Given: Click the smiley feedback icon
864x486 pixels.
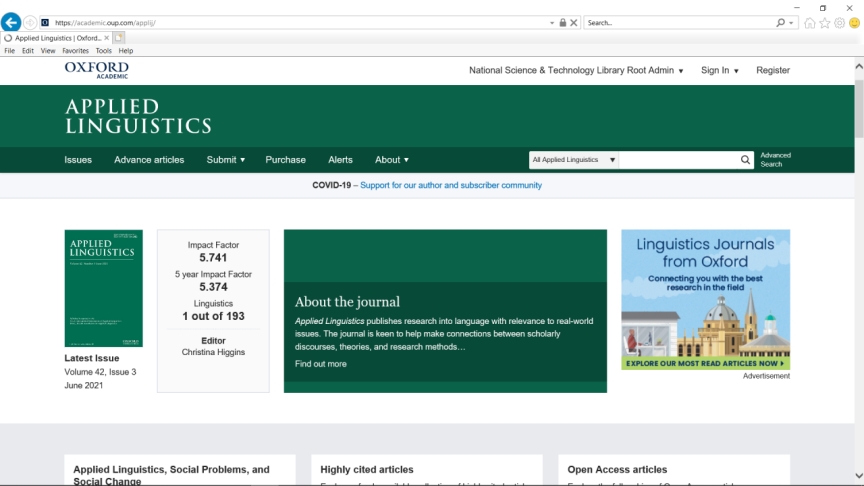Looking at the screenshot, I should click(855, 23).
